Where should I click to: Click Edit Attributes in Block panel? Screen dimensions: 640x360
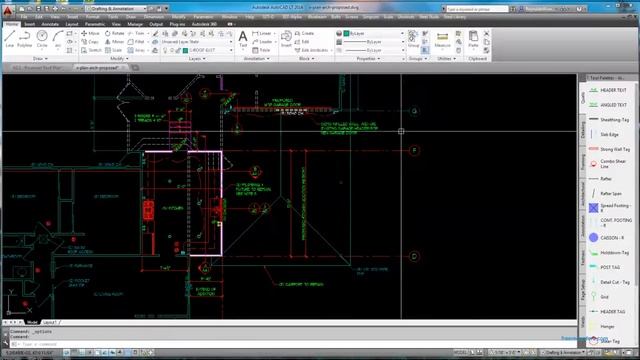(312, 50)
